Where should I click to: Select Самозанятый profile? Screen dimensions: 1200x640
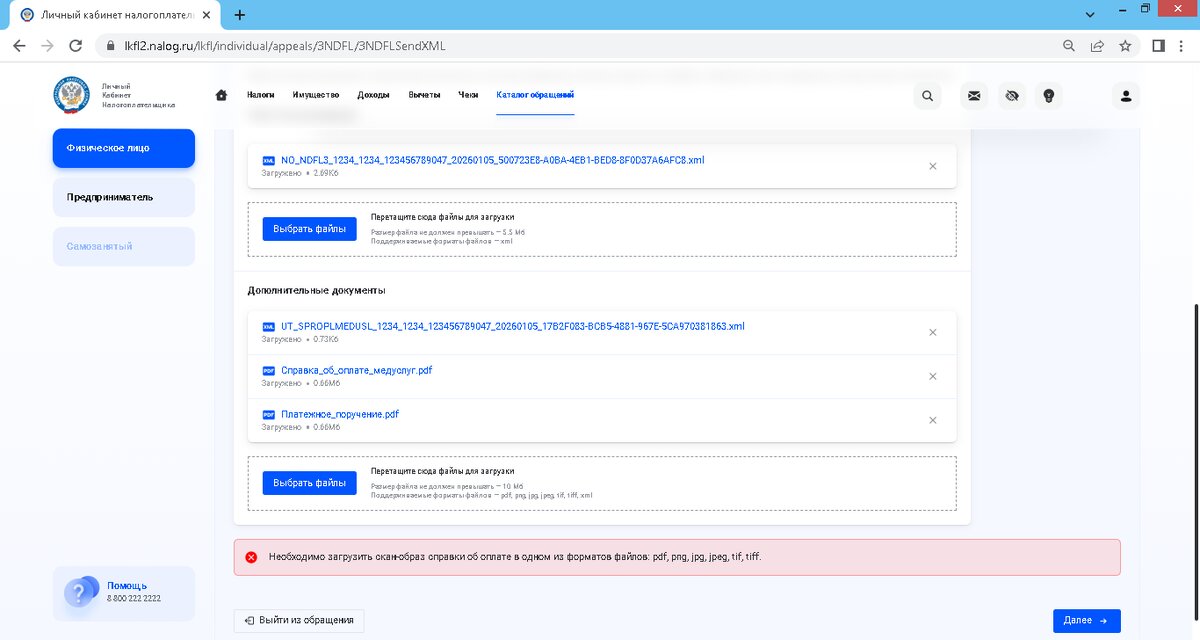(x=124, y=246)
